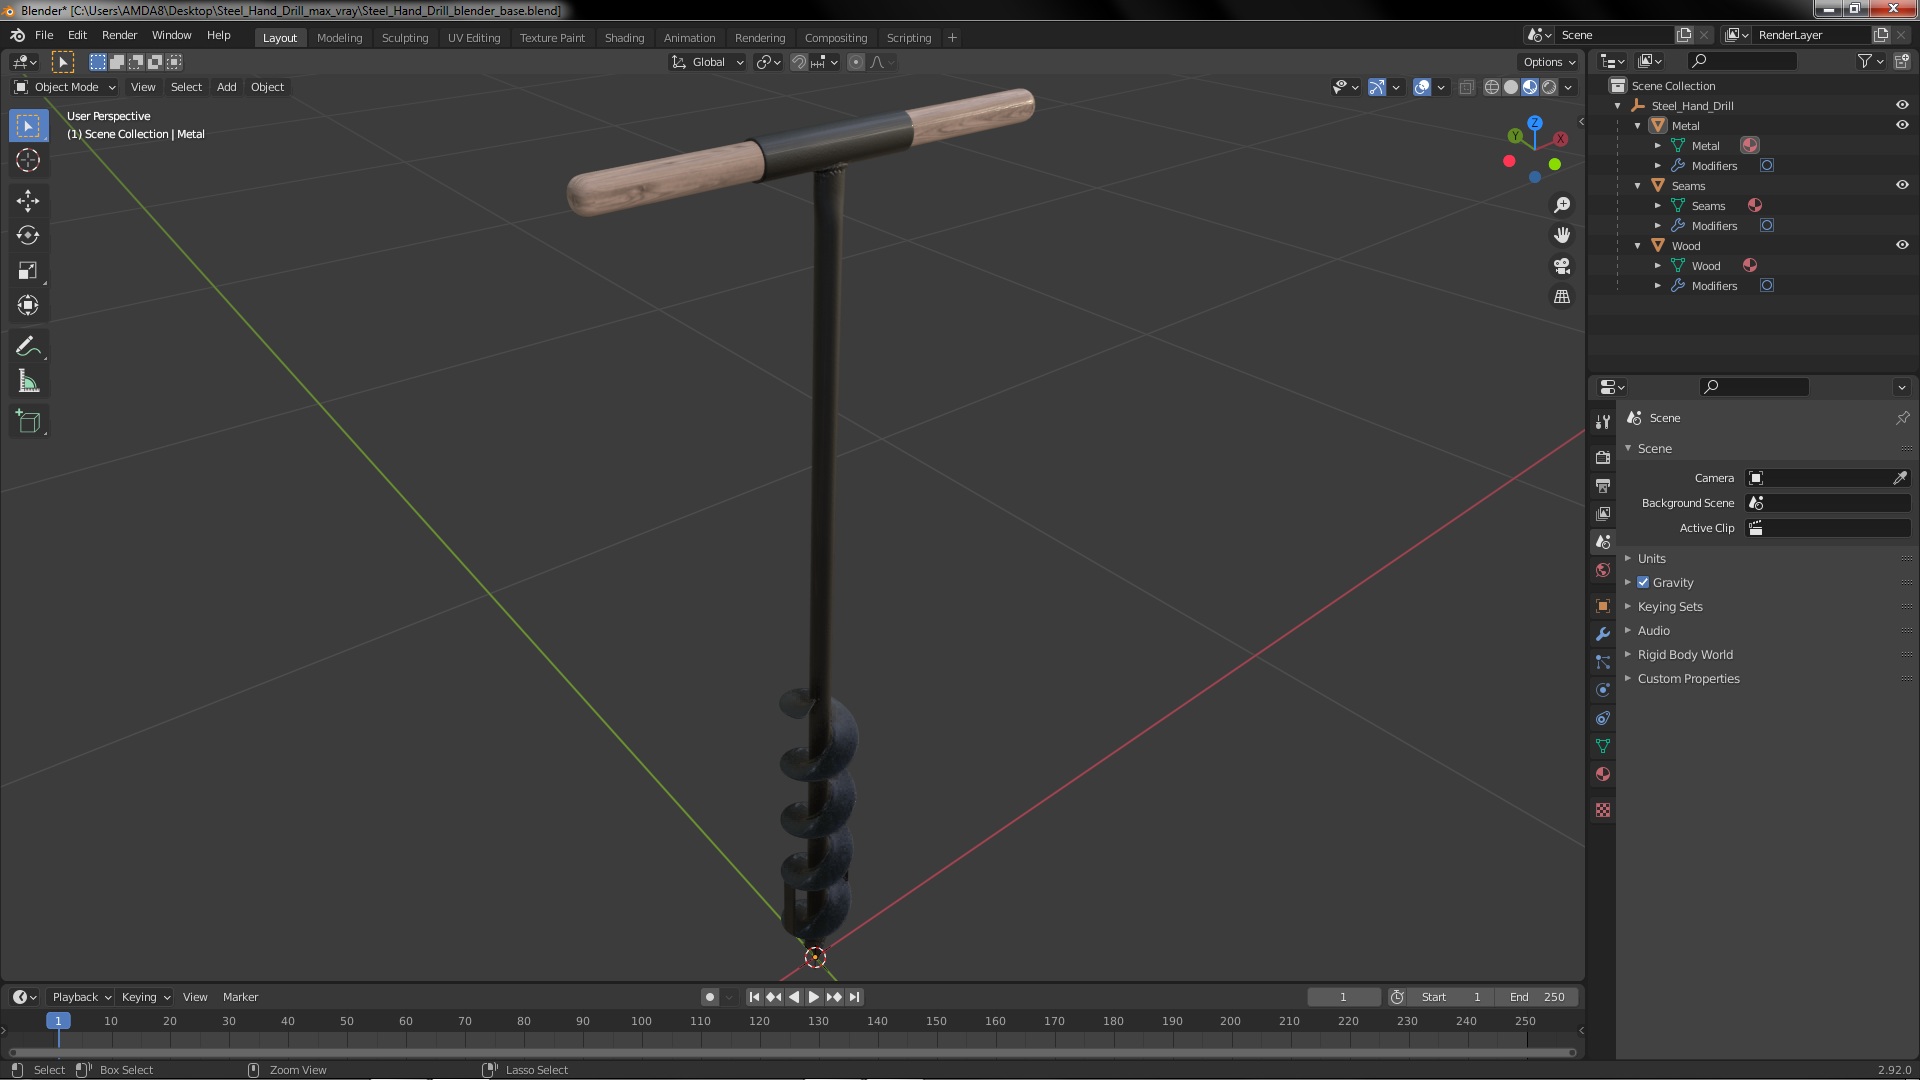
Task: Select the Scale tool
Action: [x=28, y=271]
